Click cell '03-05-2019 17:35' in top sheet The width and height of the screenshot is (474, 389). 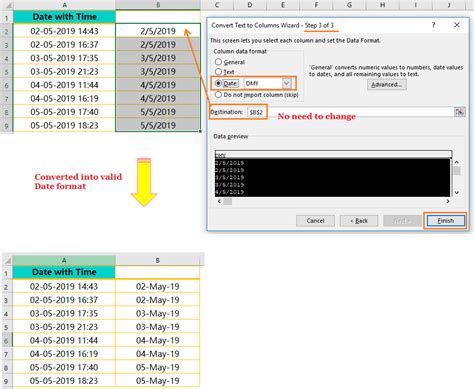[x=64, y=58]
